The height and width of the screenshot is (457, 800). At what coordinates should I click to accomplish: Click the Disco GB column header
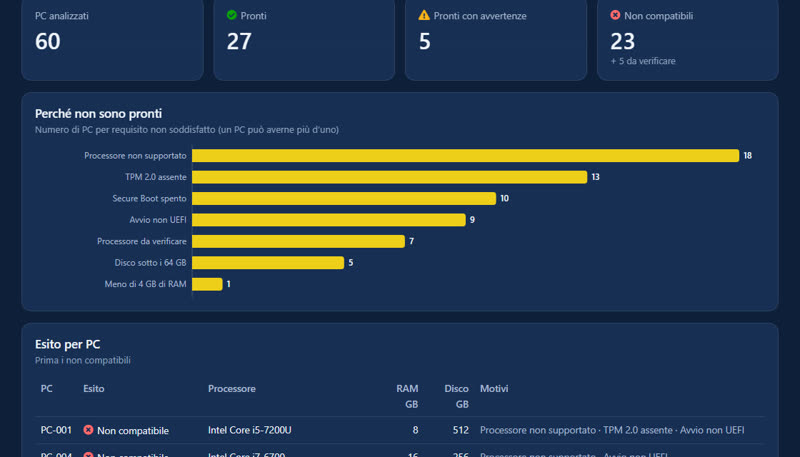click(456, 396)
